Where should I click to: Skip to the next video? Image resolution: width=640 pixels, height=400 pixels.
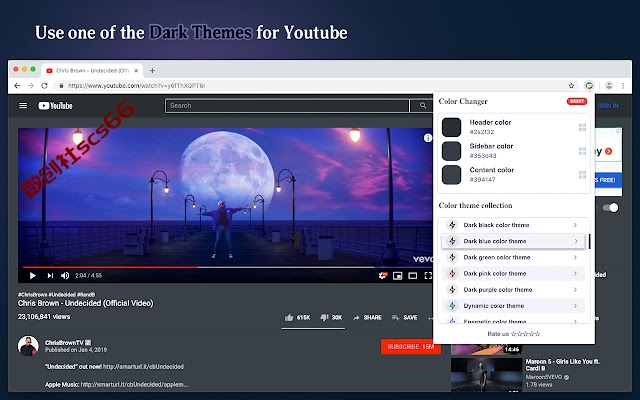(x=50, y=276)
